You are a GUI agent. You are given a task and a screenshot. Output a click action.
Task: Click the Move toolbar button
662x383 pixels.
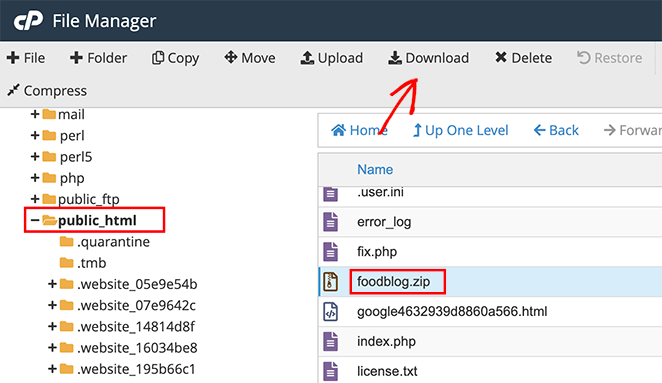click(250, 58)
